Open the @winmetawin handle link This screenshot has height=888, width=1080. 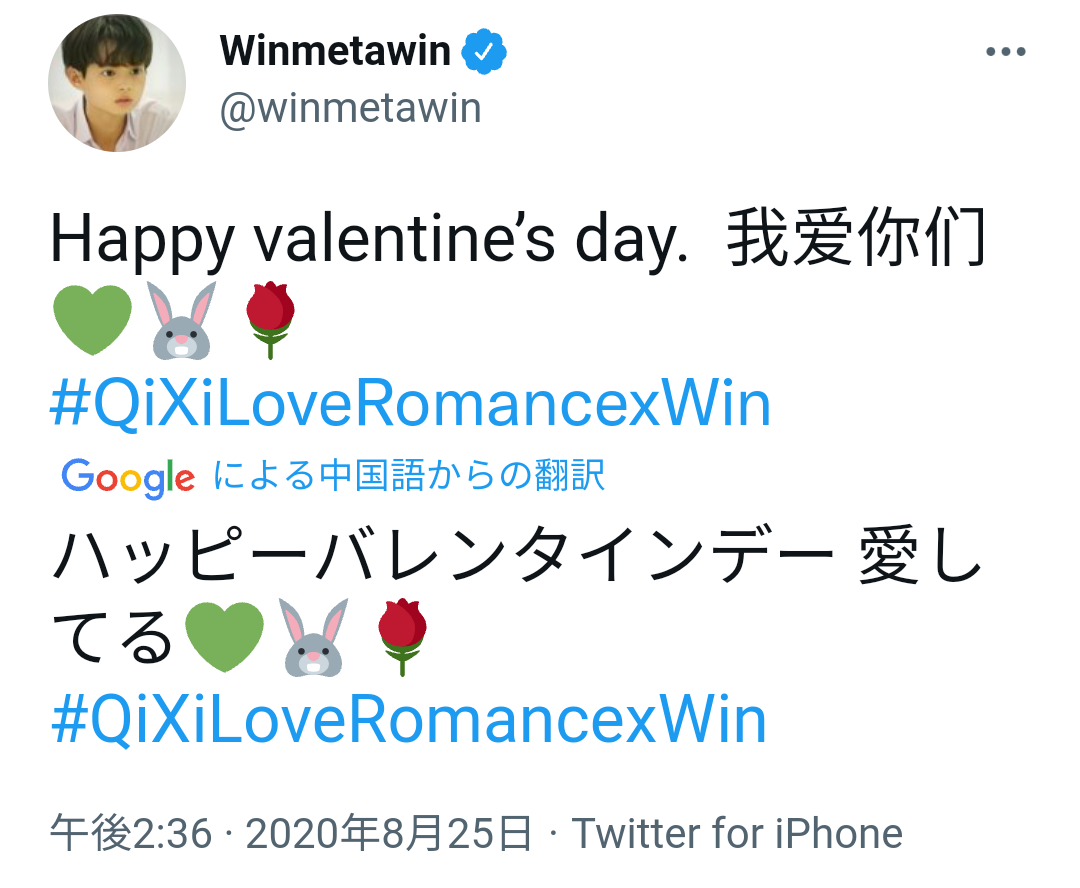pyautogui.click(x=350, y=108)
